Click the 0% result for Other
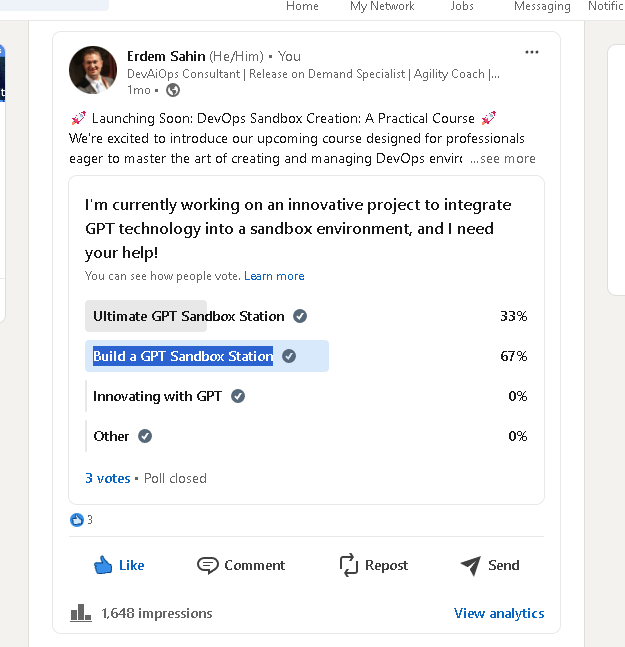Image resolution: width=625 pixels, height=647 pixels. tap(518, 436)
